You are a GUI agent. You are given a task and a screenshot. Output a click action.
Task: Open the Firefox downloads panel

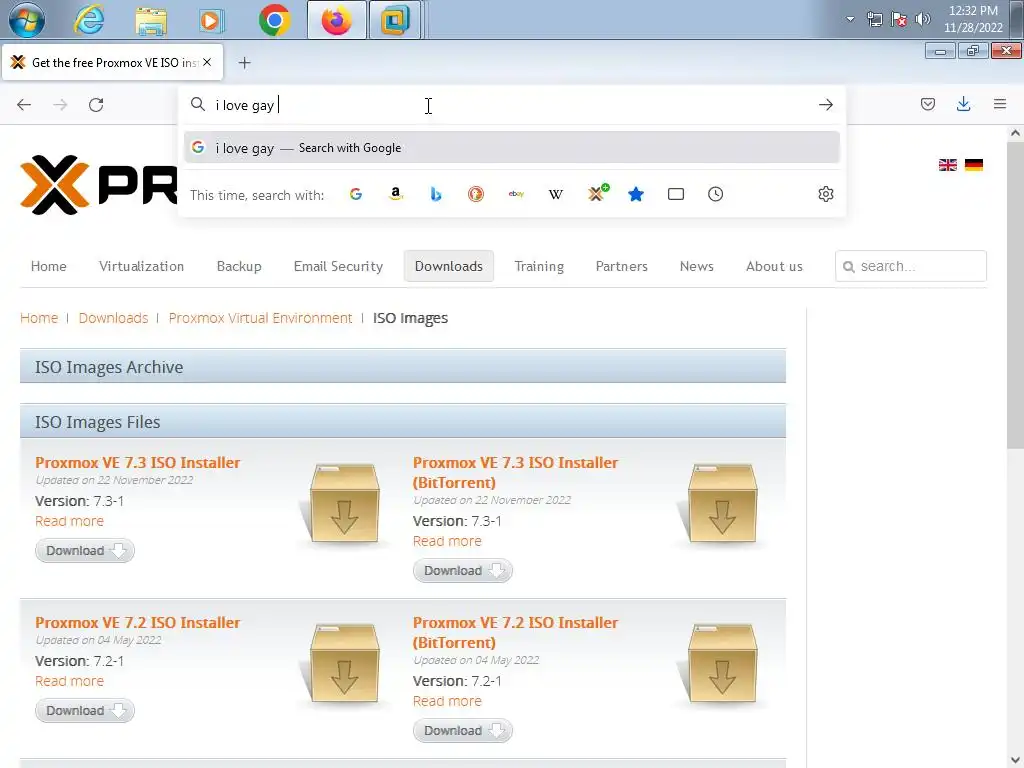coord(963,104)
